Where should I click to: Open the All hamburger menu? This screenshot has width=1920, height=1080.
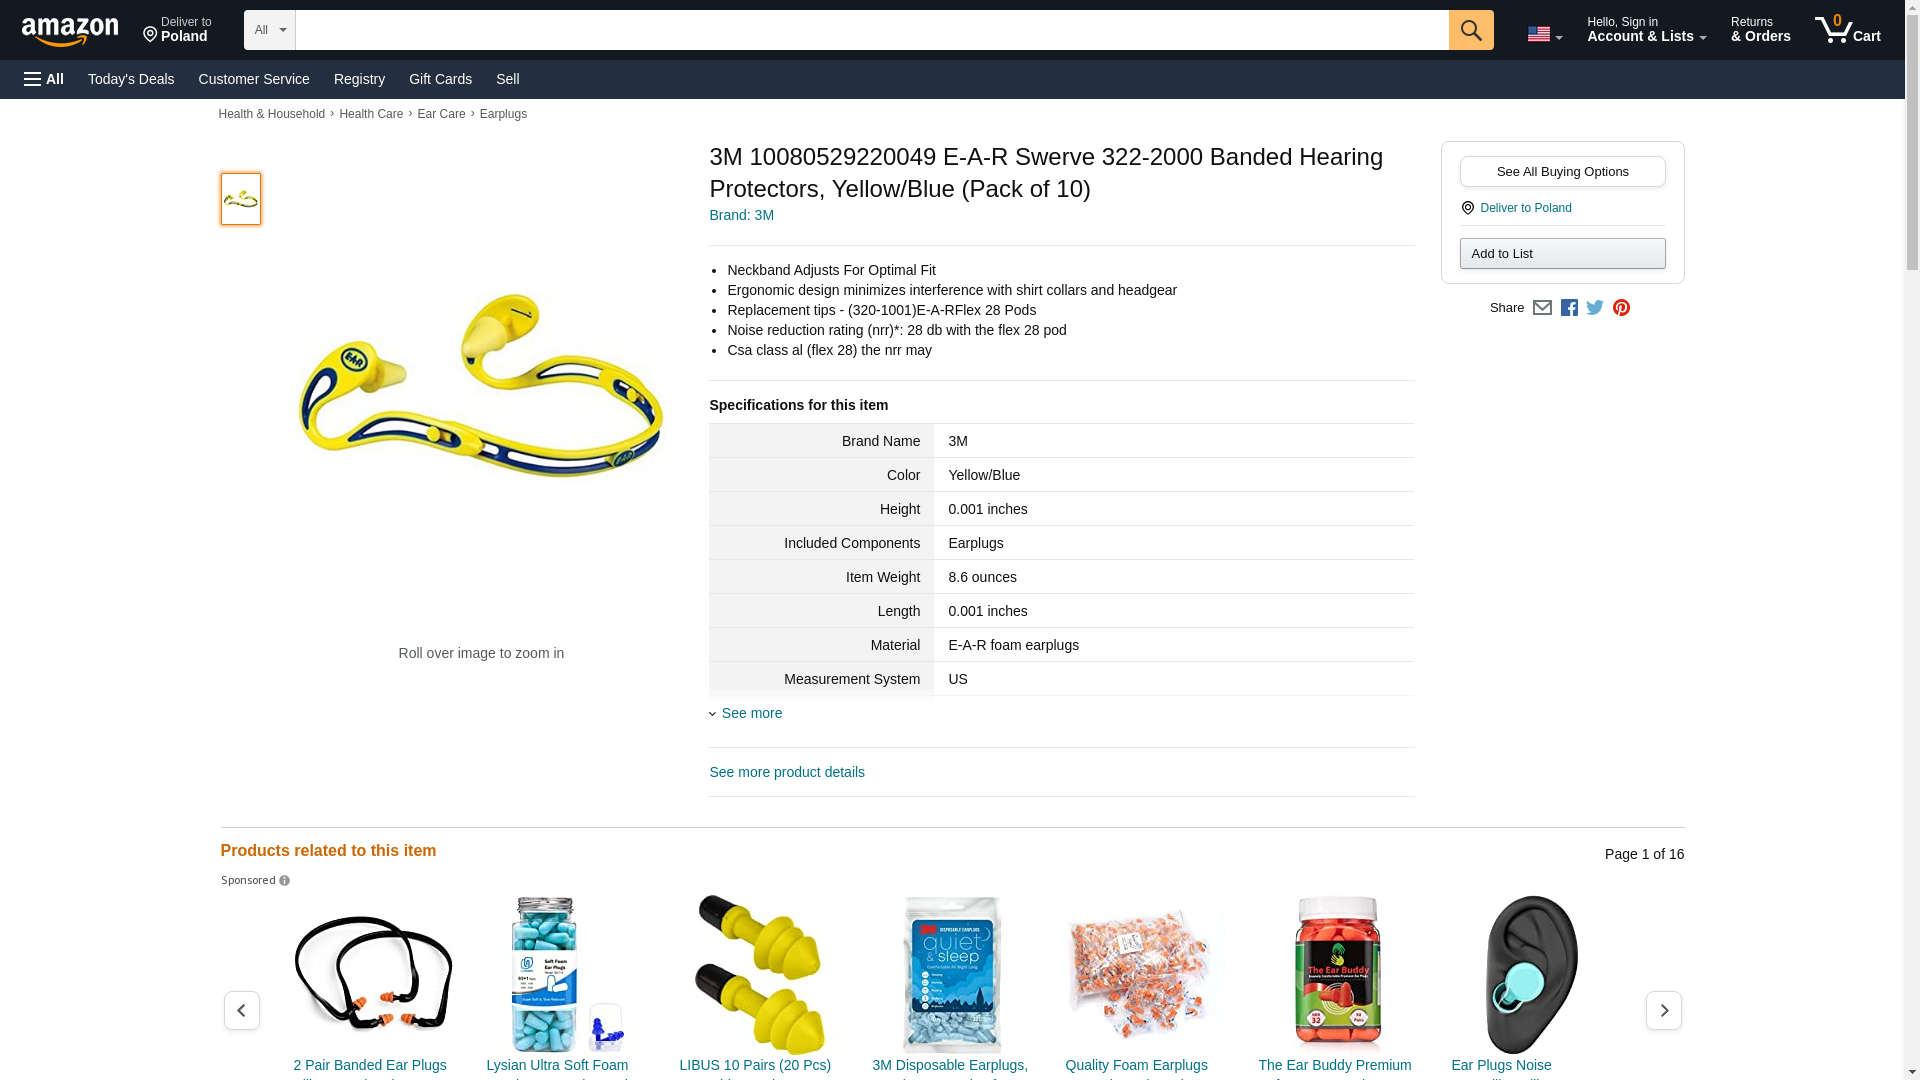(x=44, y=79)
